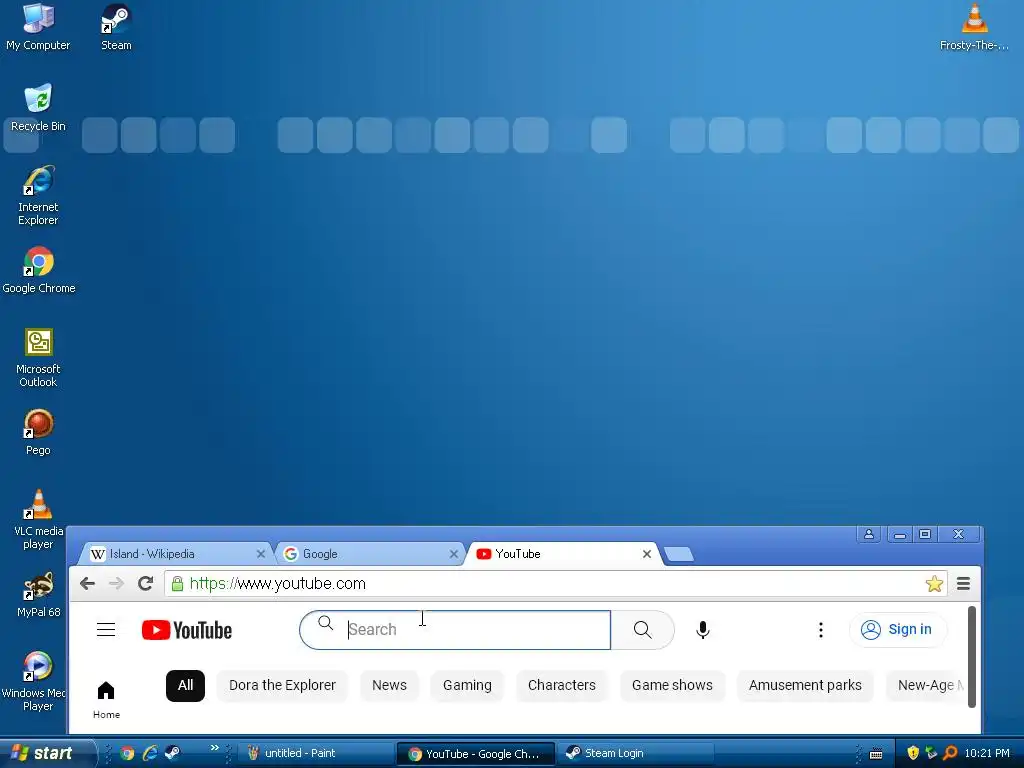
Task: Filter by News chip
Action: pyautogui.click(x=389, y=685)
